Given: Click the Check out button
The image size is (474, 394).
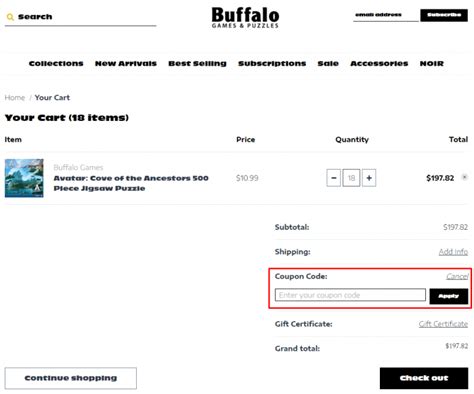Looking at the screenshot, I should (x=424, y=378).
